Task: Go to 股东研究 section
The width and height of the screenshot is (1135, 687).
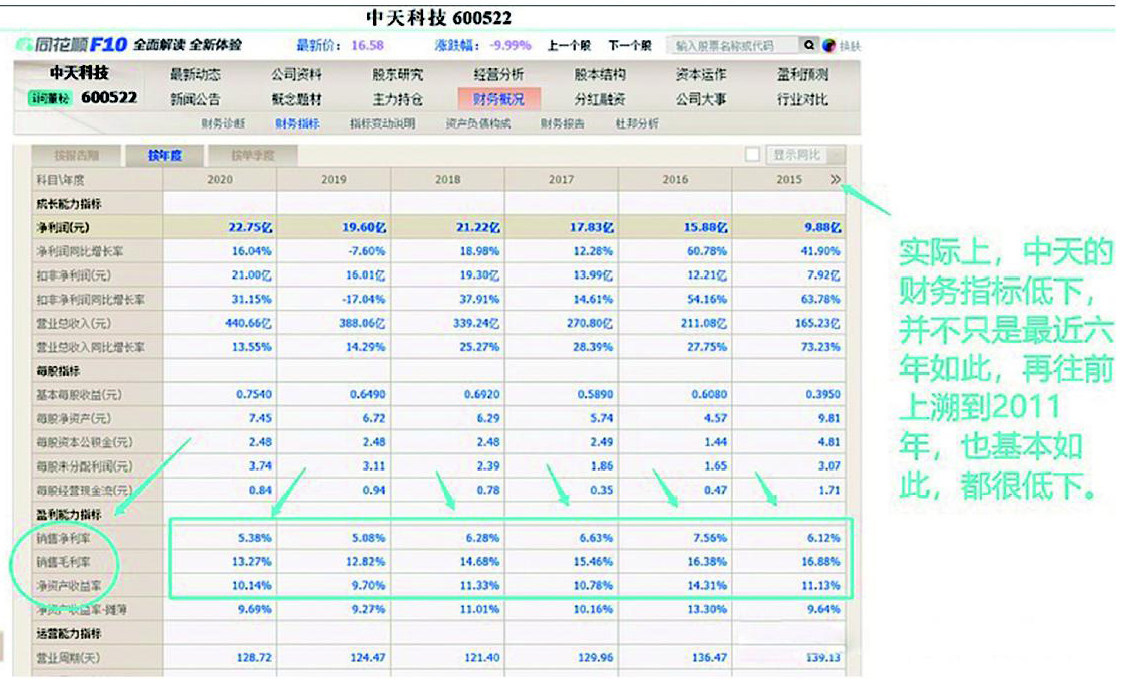Action: coord(397,74)
